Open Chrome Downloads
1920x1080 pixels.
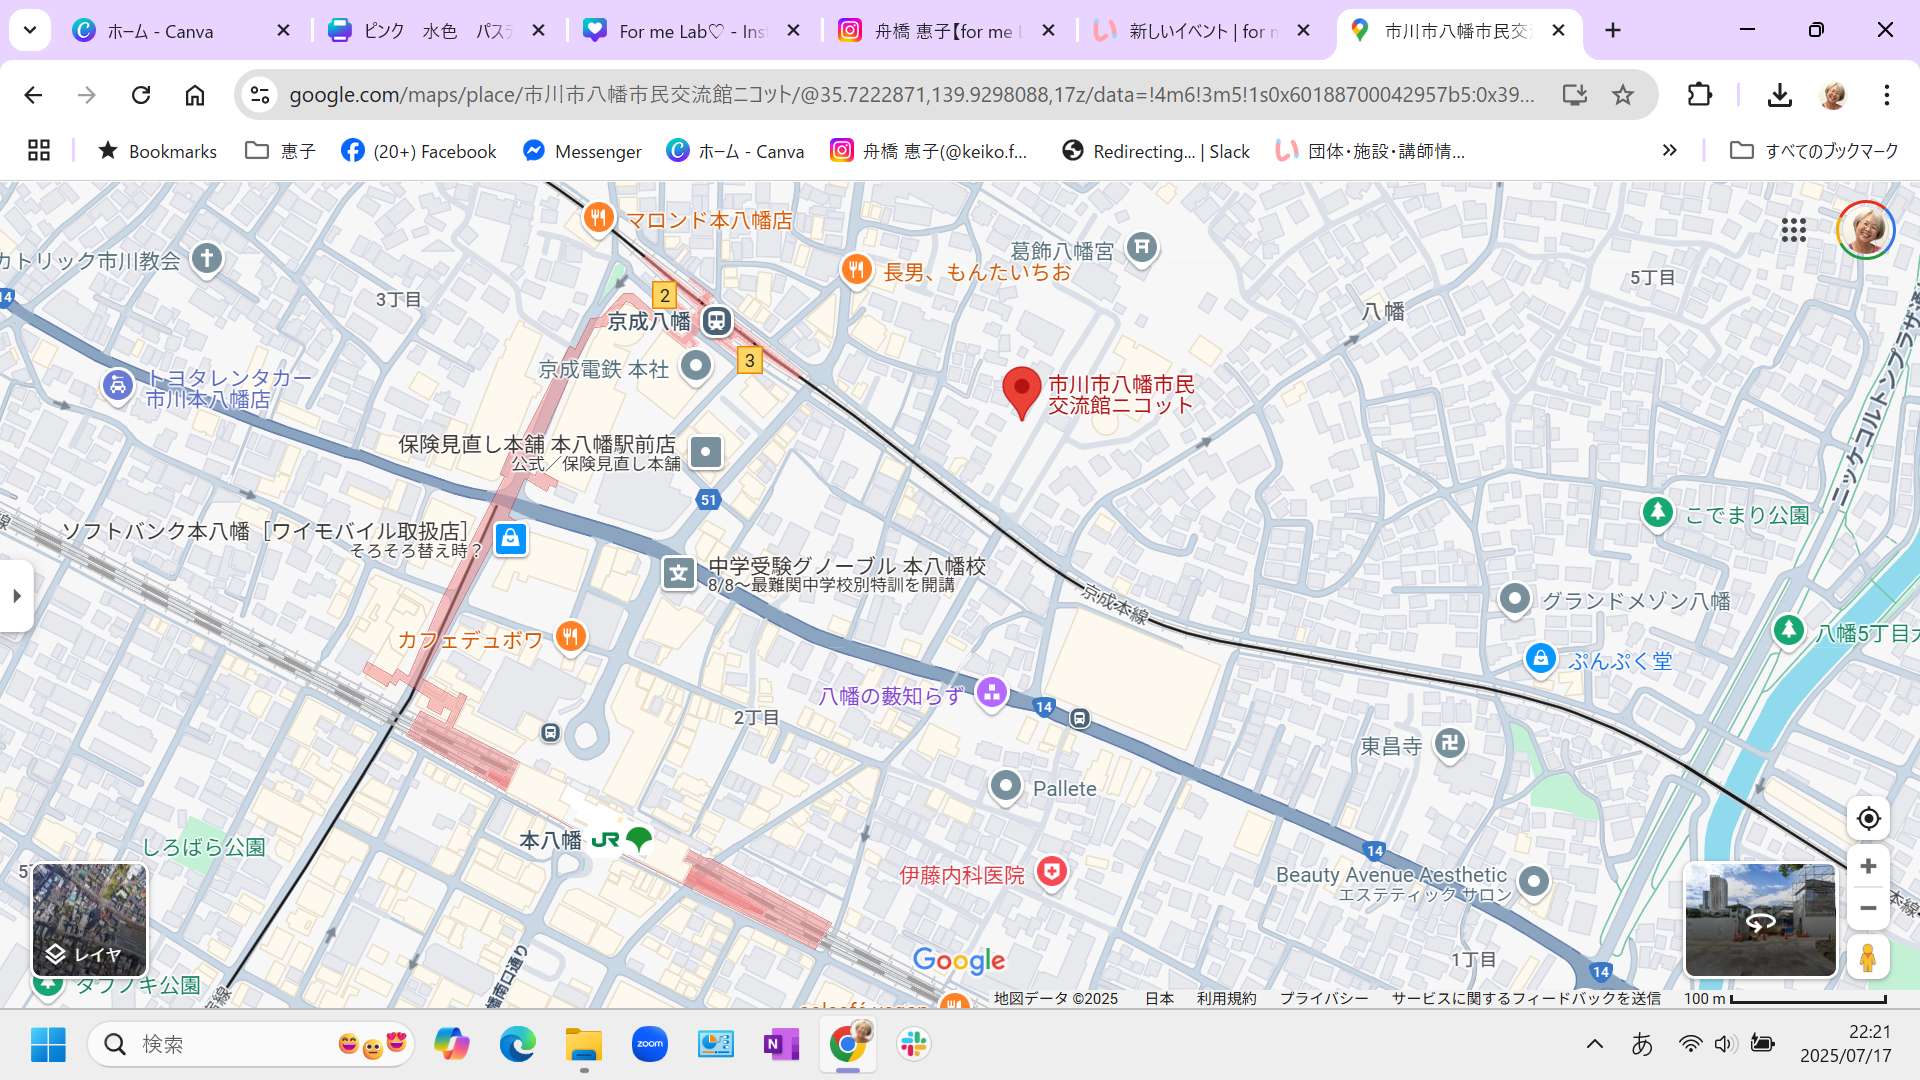[1780, 94]
